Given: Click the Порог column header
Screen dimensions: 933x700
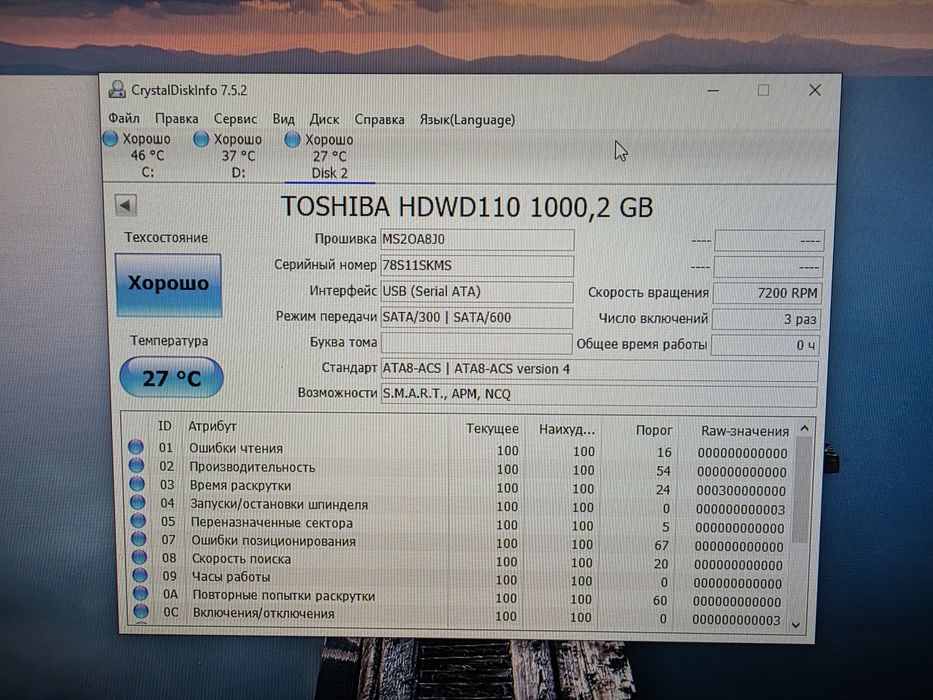Looking at the screenshot, I should click(654, 430).
